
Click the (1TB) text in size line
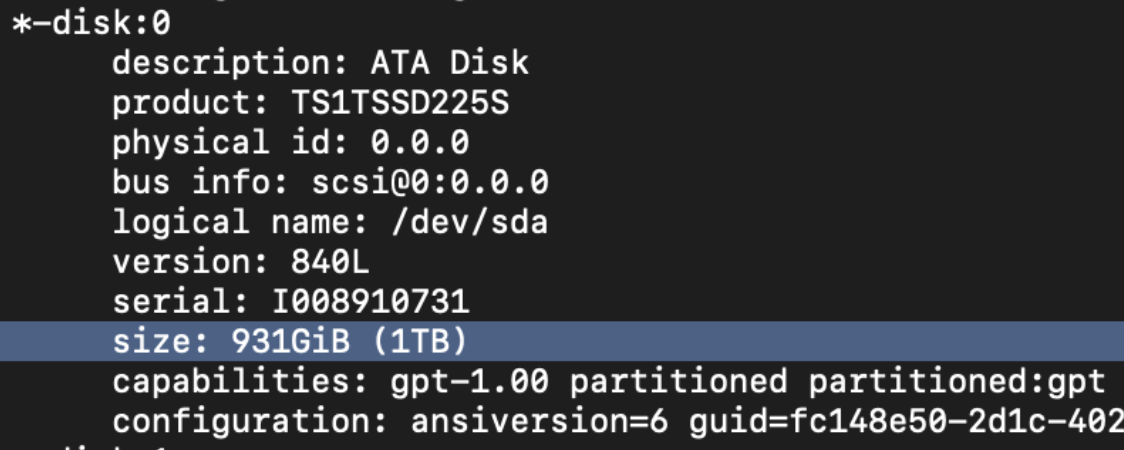[419, 341]
